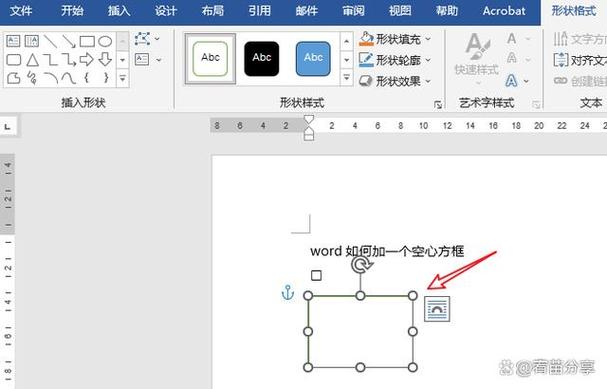Select the triangle shape

(x=33, y=60)
